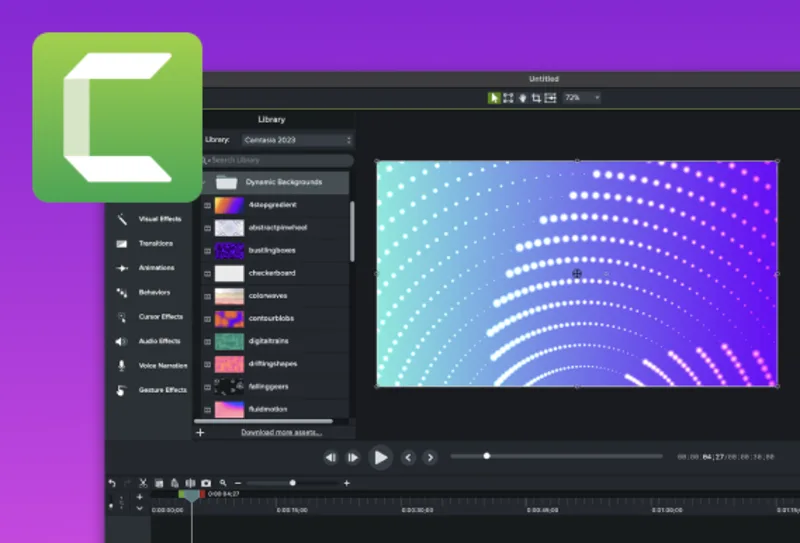Open the 72% canvas zoom dropdown
This screenshot has width=800, height=543.
582,97
